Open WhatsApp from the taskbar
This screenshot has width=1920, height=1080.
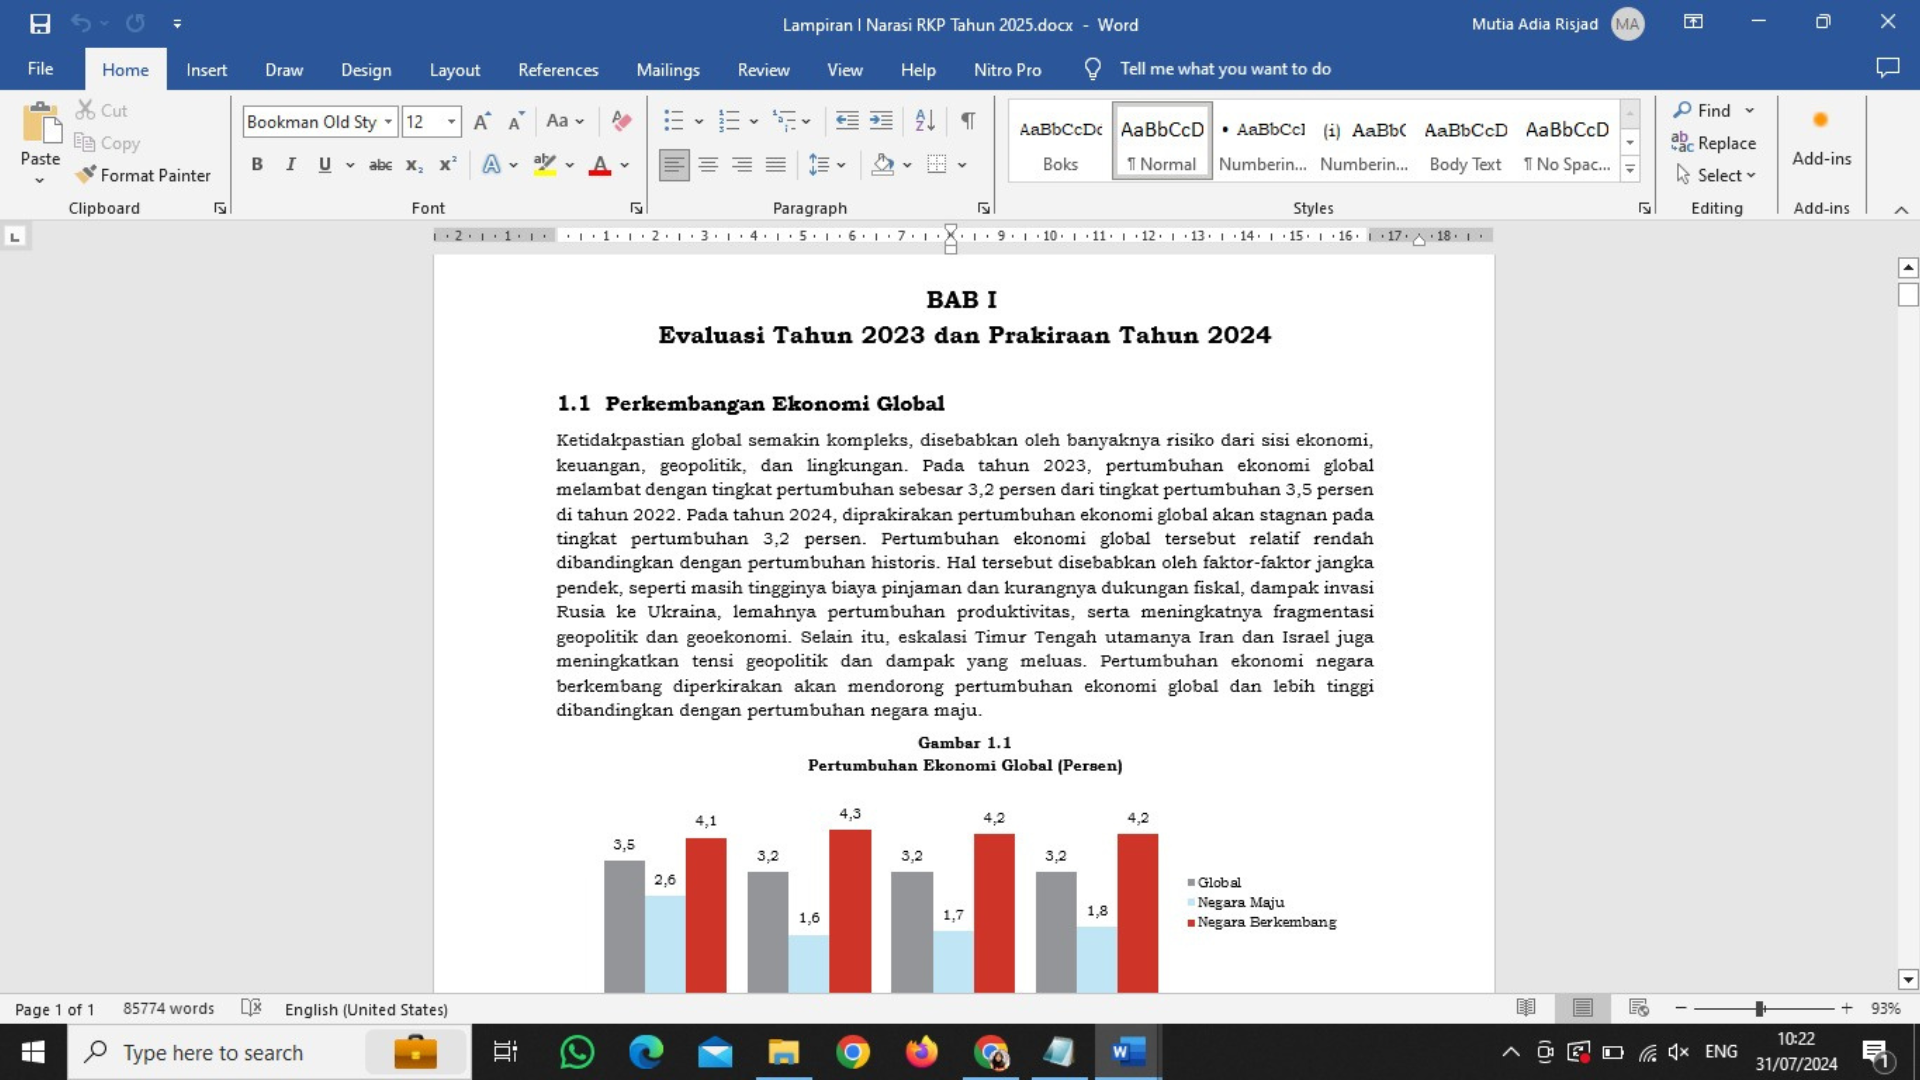[577, 1052]
